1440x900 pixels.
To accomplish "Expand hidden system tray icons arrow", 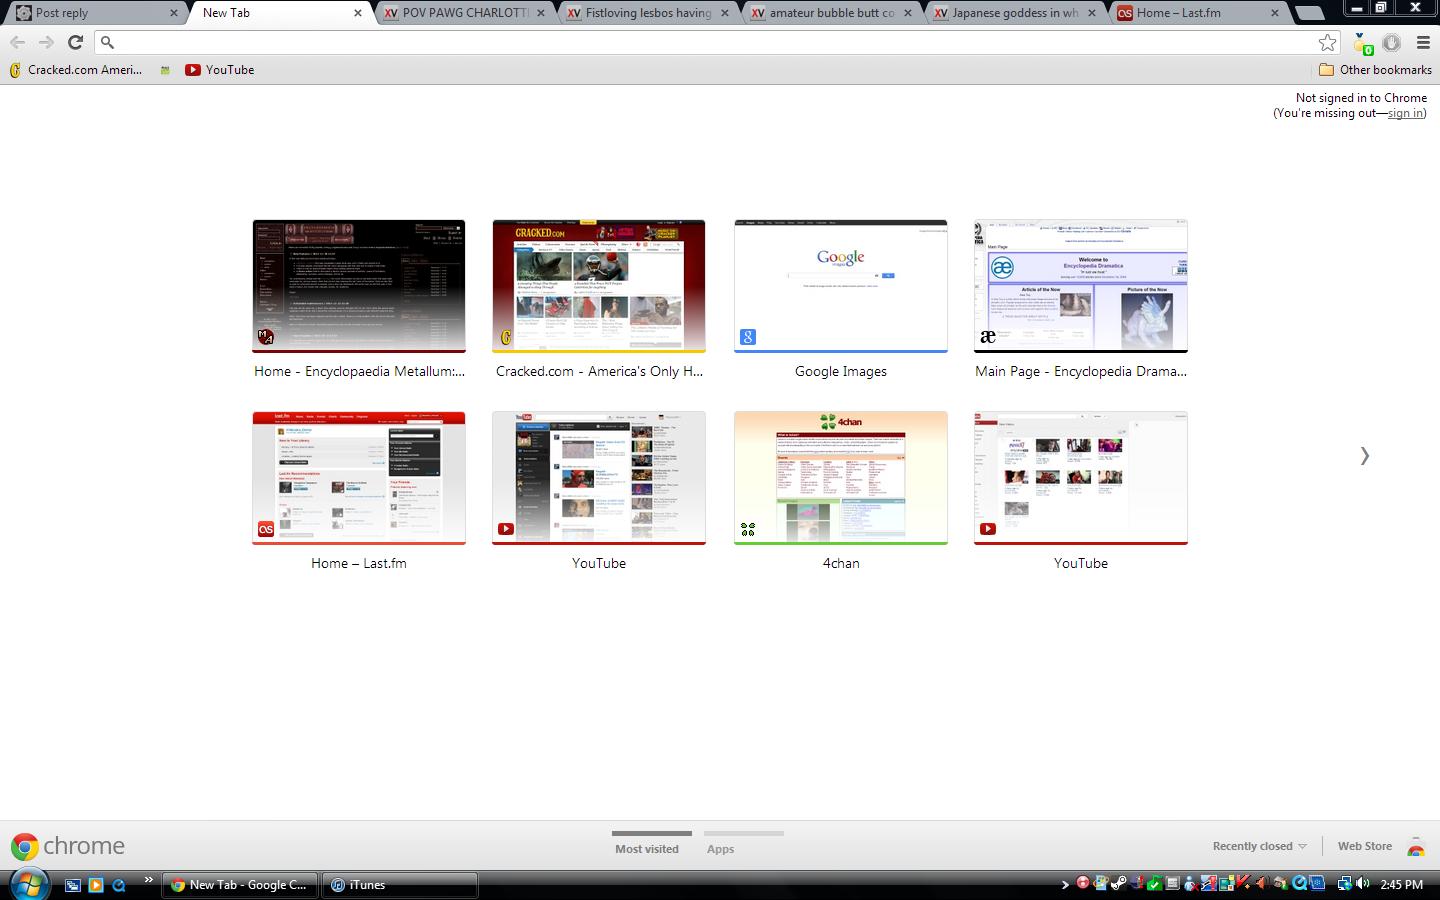I will (1065, 884).
